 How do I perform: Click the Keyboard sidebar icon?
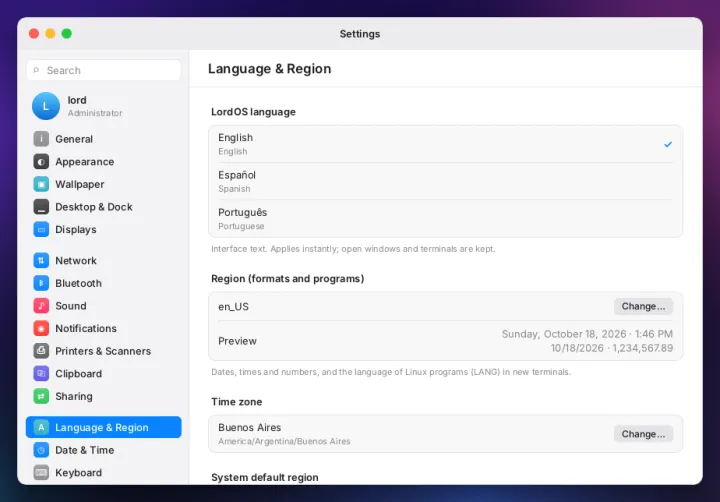(x=41, y=472)
